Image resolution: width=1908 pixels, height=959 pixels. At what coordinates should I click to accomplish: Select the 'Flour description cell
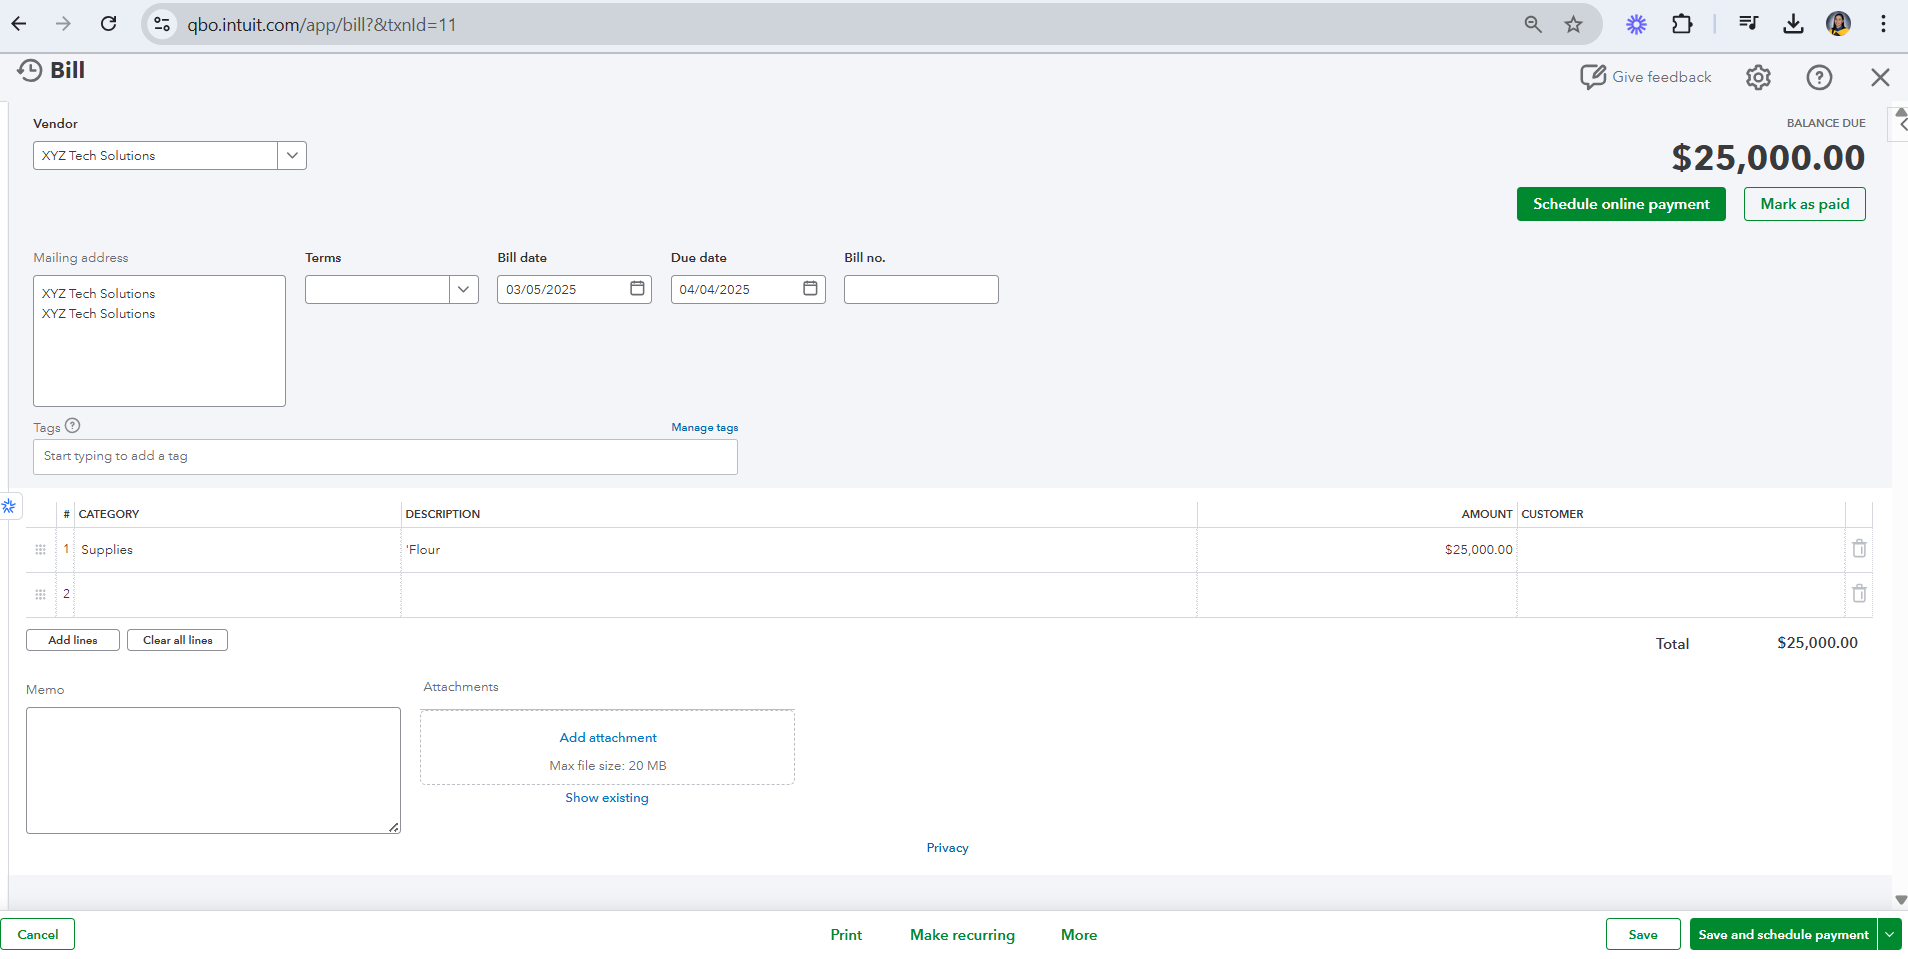[799, 550]
